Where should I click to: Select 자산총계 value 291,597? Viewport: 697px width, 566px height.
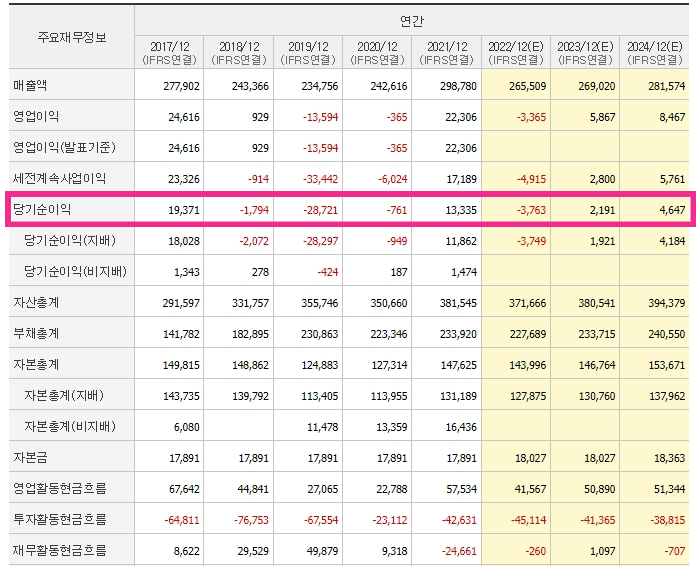(x=181, y=303)
